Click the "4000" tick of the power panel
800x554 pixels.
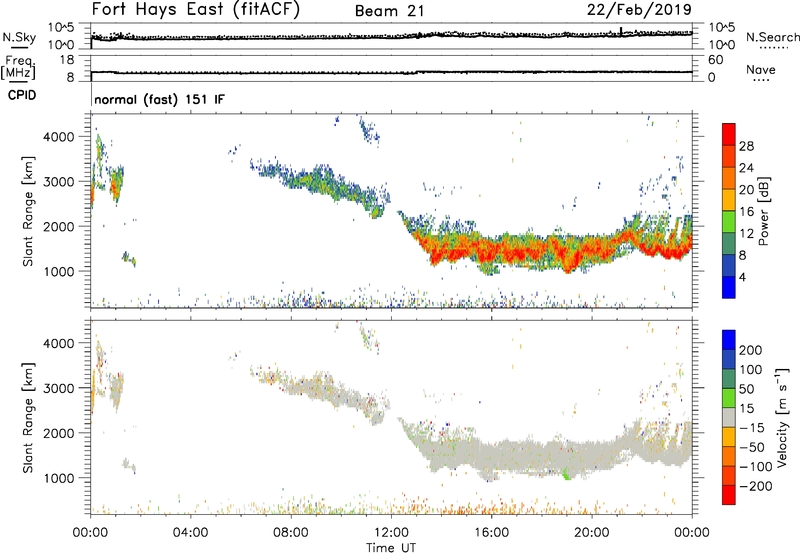point(59,137)
